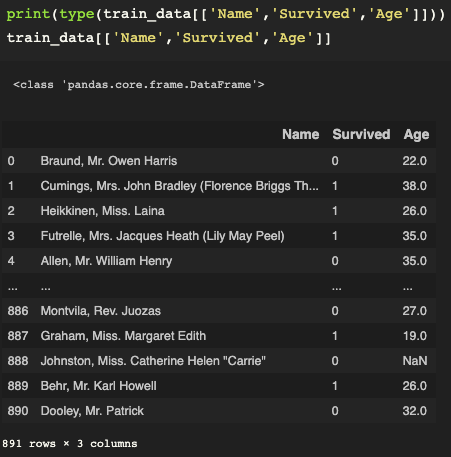451x457 pixels.
Task: Click the row index 0
Action: (11, 161)
